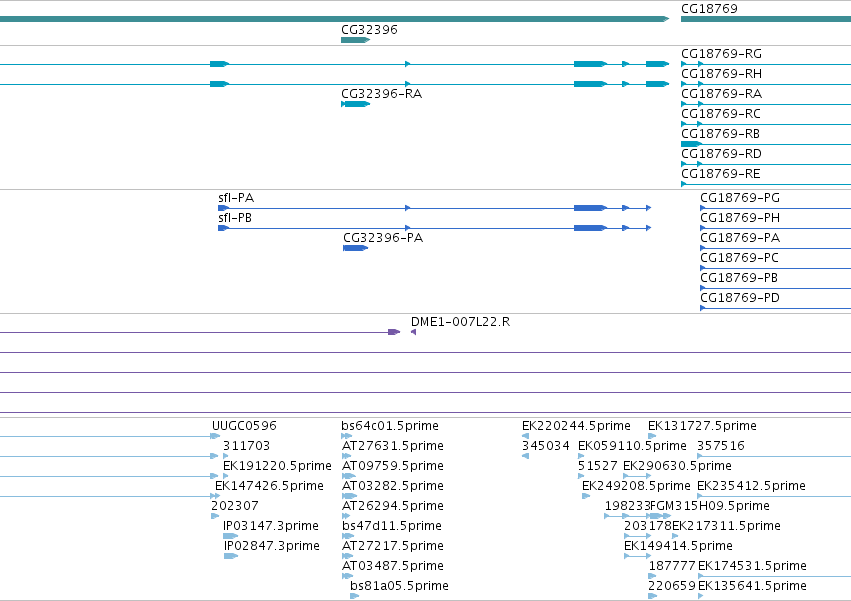Image resolution: width=851 pixels, height=601 pixels.
Task: Click the 203178 EST label
Action: click(x=647, y=526)
